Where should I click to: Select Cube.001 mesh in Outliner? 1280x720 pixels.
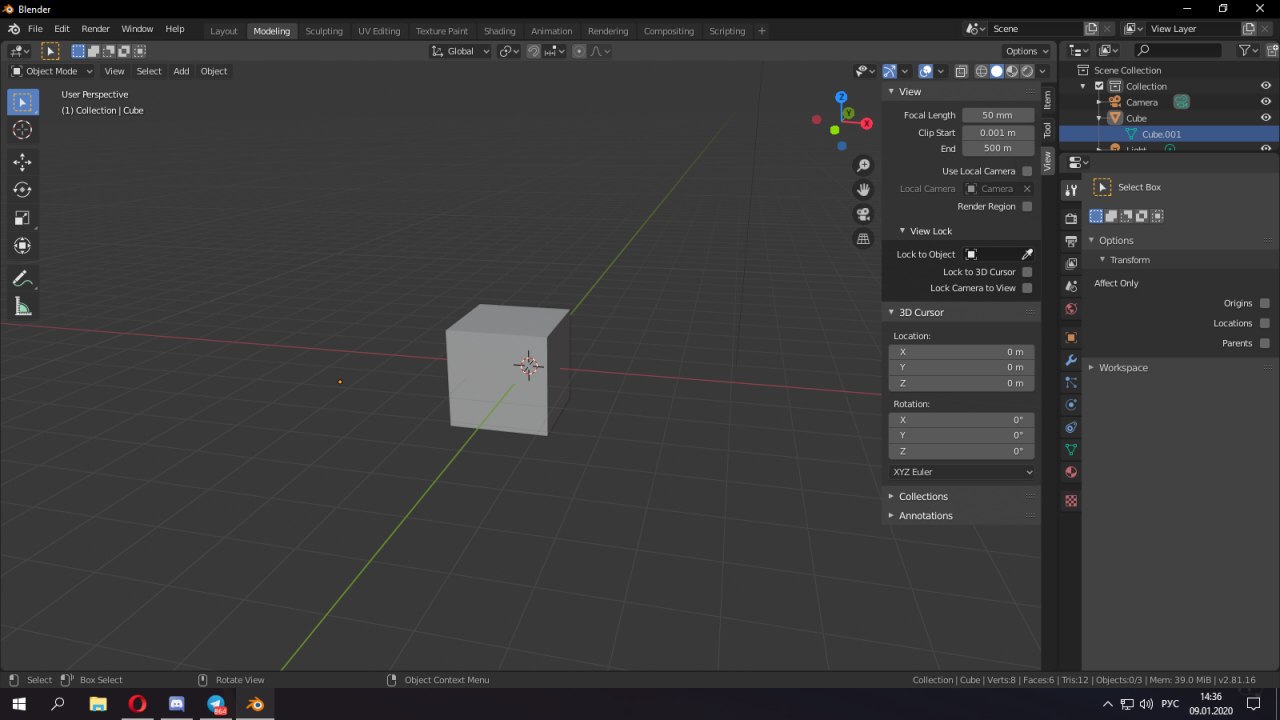pyautogui.click(x=1161, y=134)
